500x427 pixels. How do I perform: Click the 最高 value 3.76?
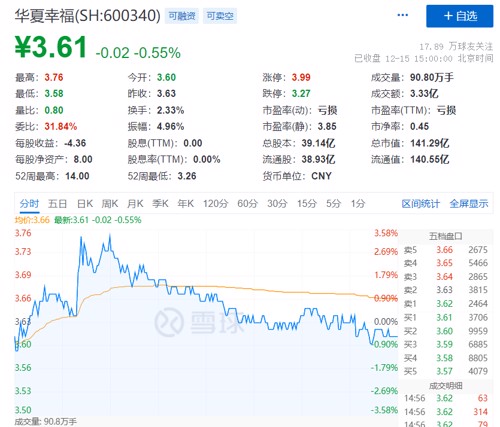pyautogui.click(x=54, y=77)
